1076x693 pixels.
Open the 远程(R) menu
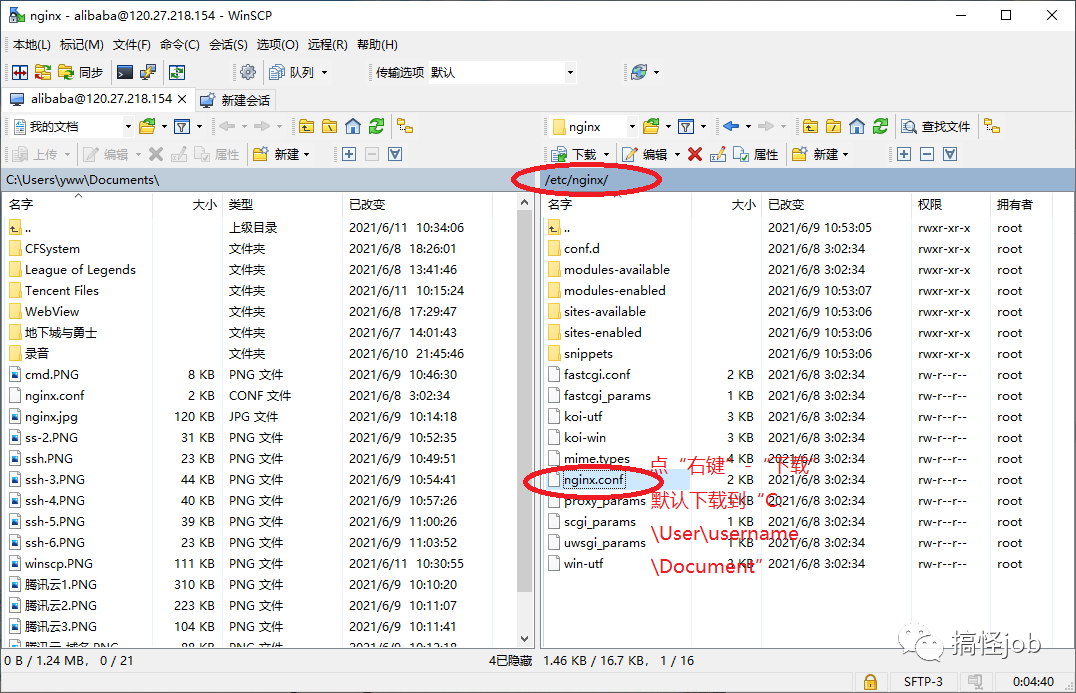[327, 45]
